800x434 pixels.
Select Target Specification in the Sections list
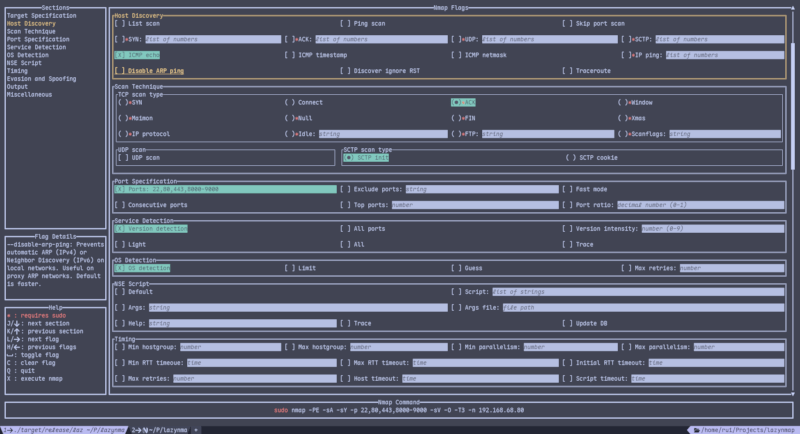click(41, 16)
